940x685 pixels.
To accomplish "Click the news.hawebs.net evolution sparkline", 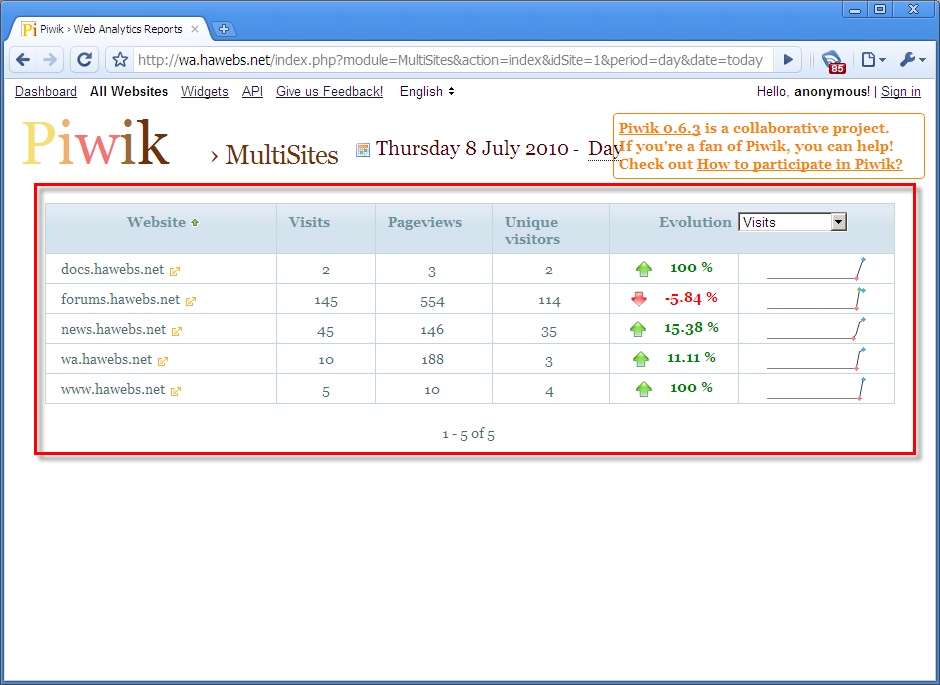I will tap(815, 329).
